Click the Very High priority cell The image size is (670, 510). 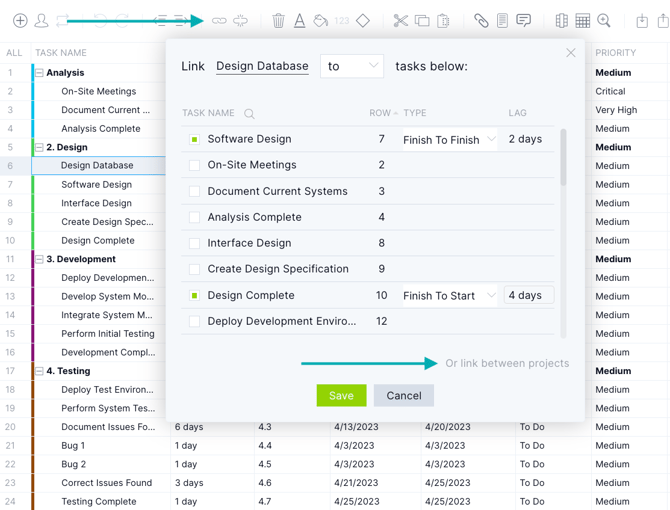point(616,110)
